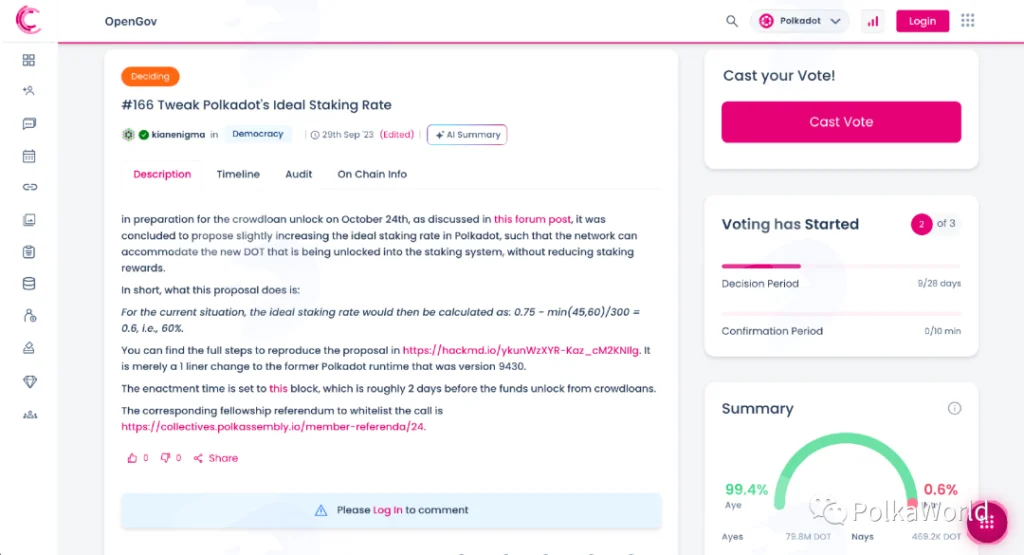Open the floating pink grid menu button
Screen dimensions: 1024x555
click(x=987, y=522)
